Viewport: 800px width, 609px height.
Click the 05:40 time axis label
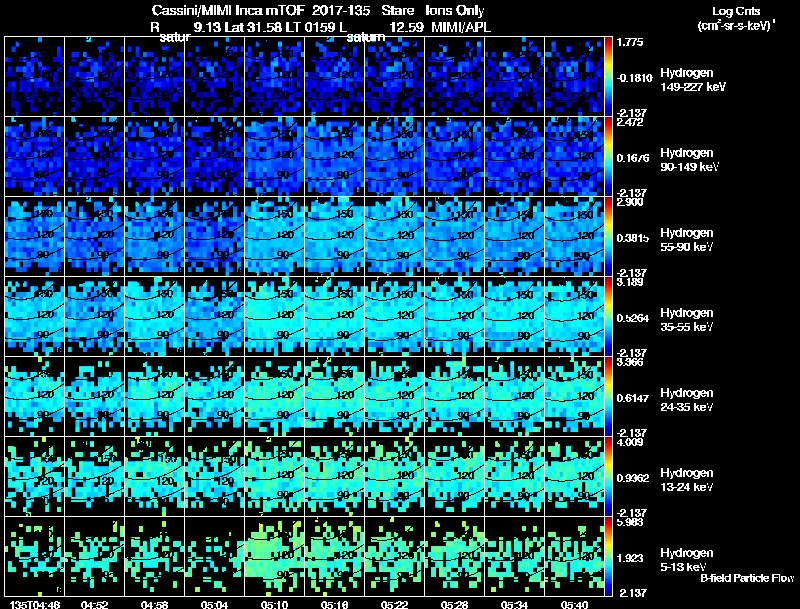click(574, 605)
